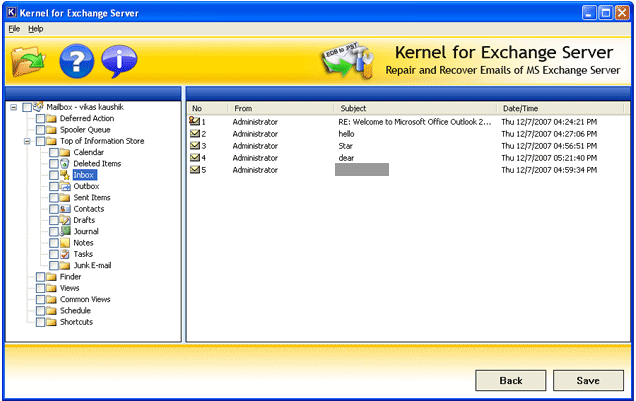Click the open folder toolbar icon

tap(28, 61)
